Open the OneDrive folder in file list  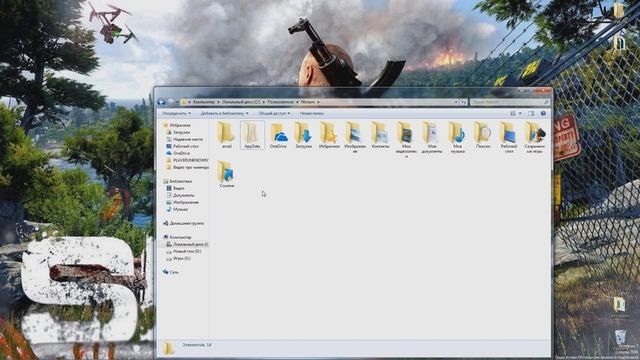(278, 135)
